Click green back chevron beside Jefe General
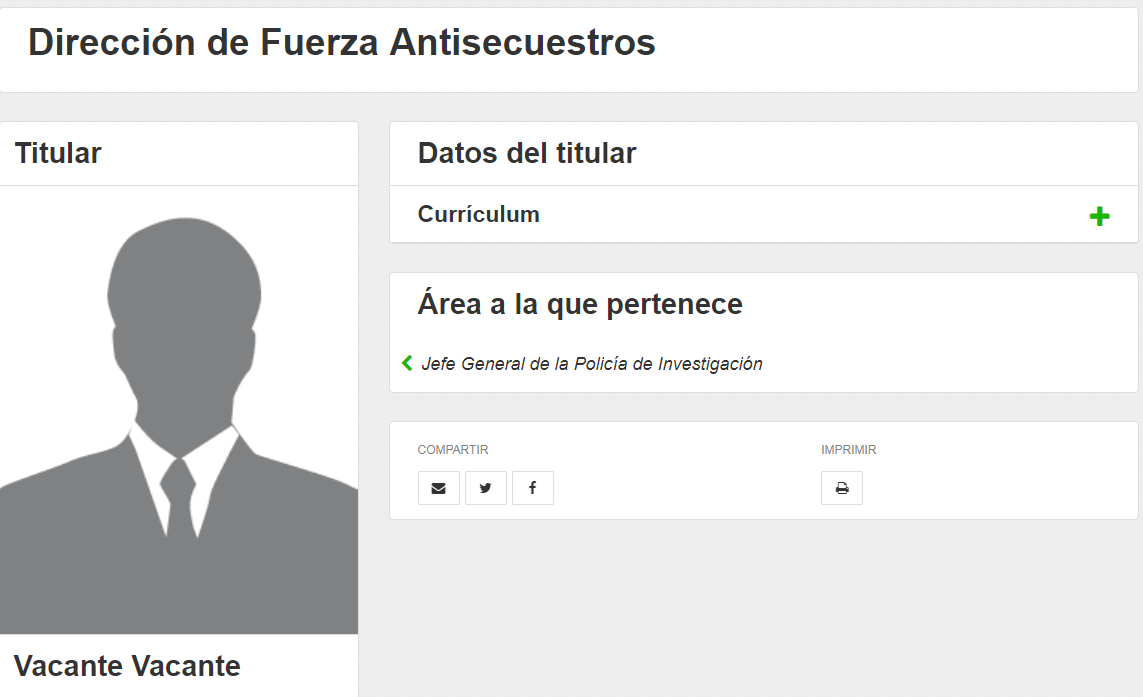The image size is (1143, 697). (x=407, y=363)
